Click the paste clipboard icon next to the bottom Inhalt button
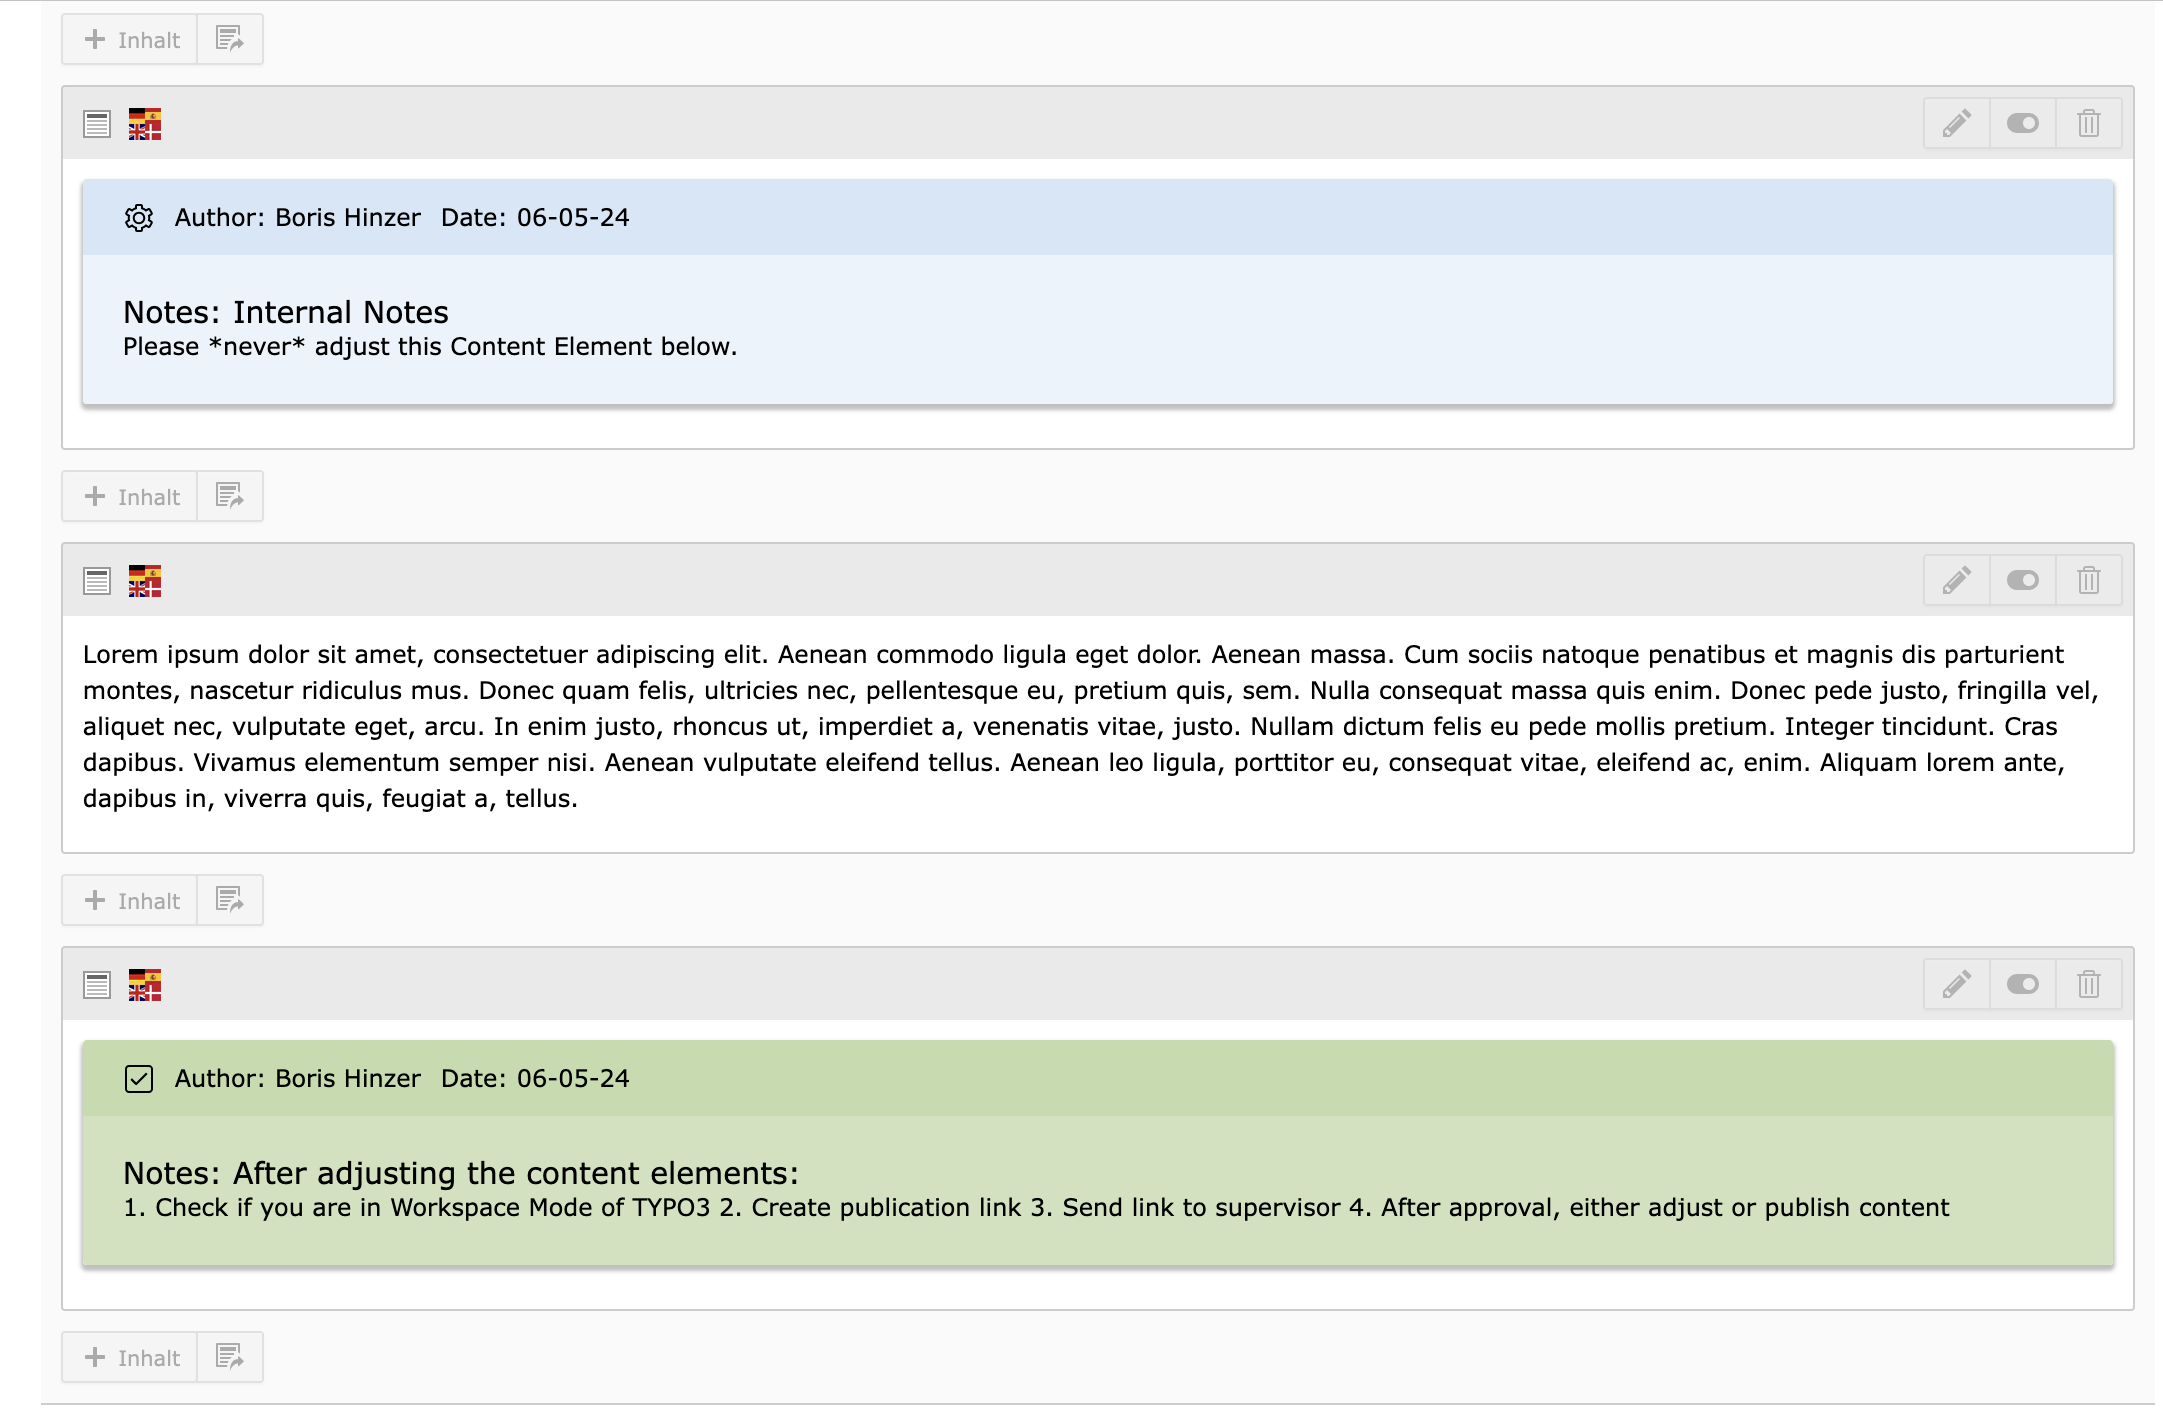This screenshot has width=2163, height=1413. tap(229, 1357)
